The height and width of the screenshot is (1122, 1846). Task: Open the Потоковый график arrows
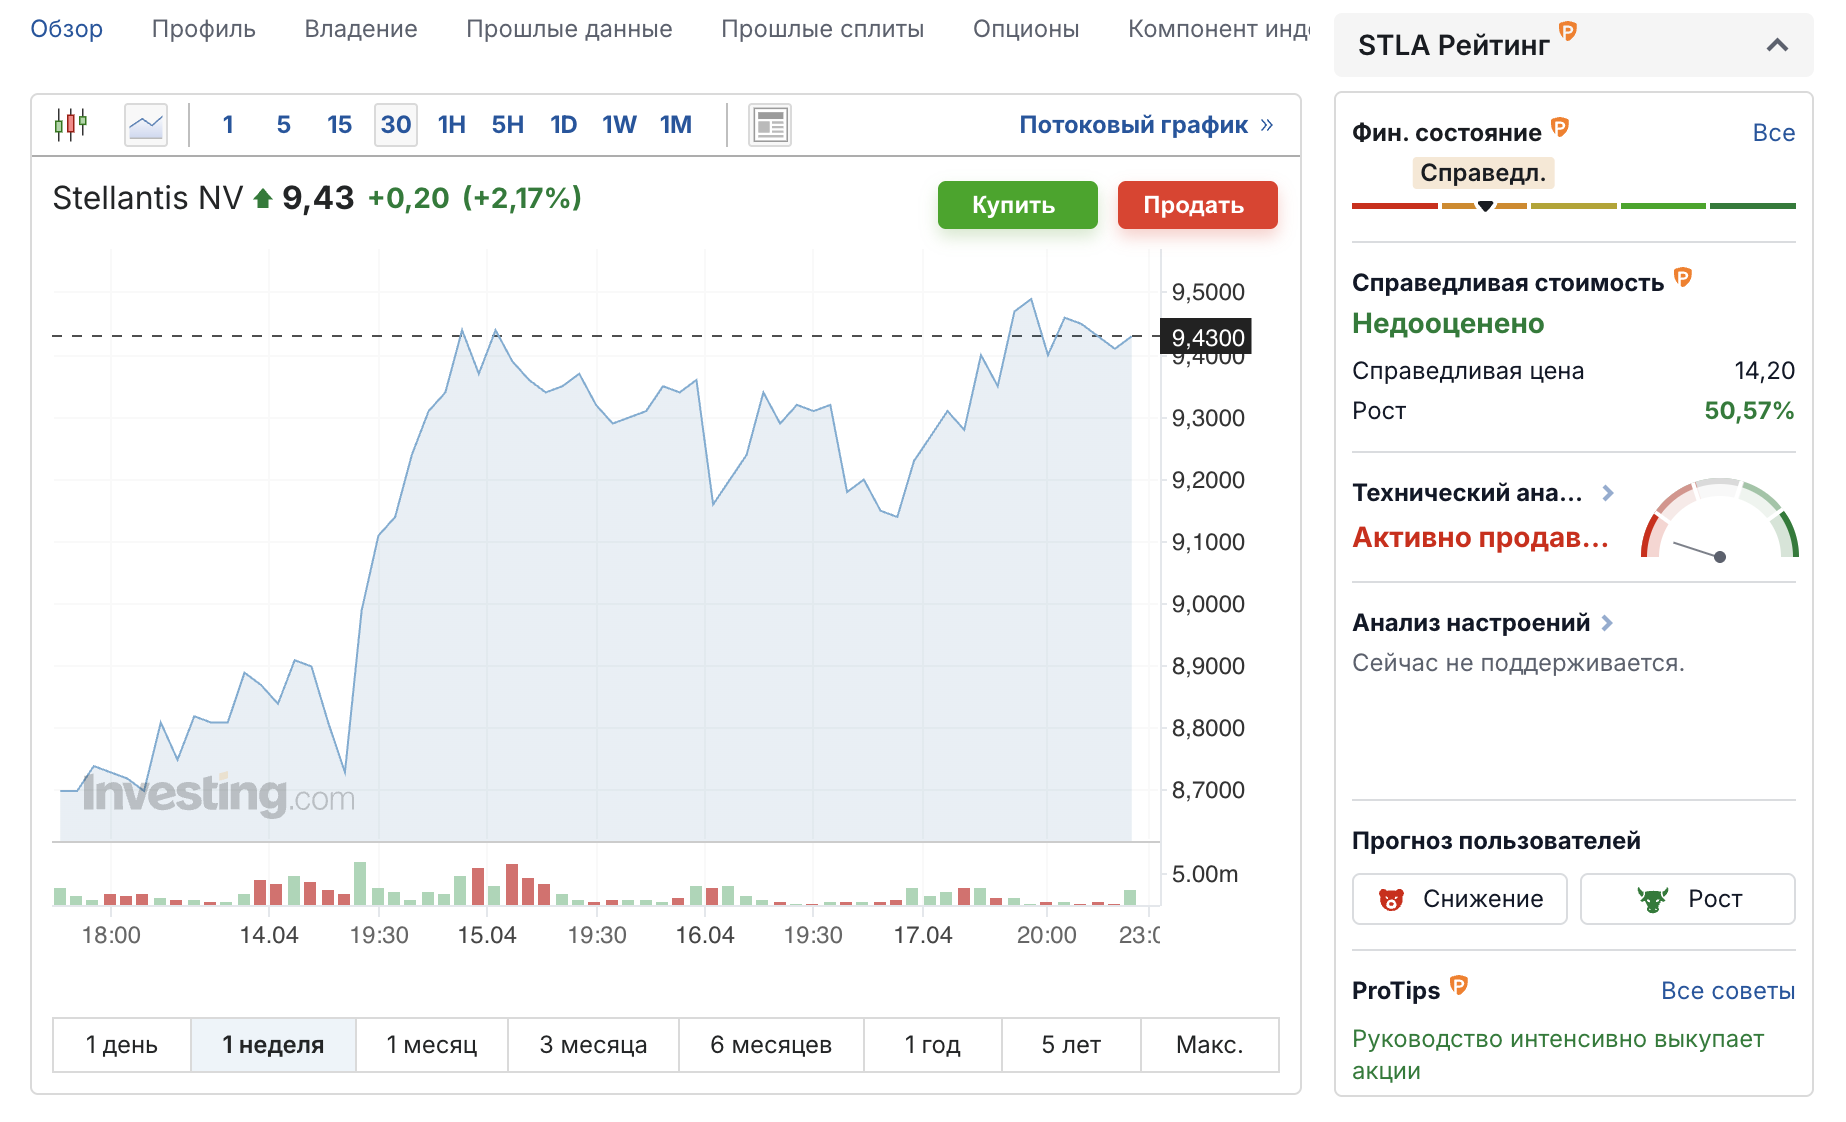point(1266,125)
